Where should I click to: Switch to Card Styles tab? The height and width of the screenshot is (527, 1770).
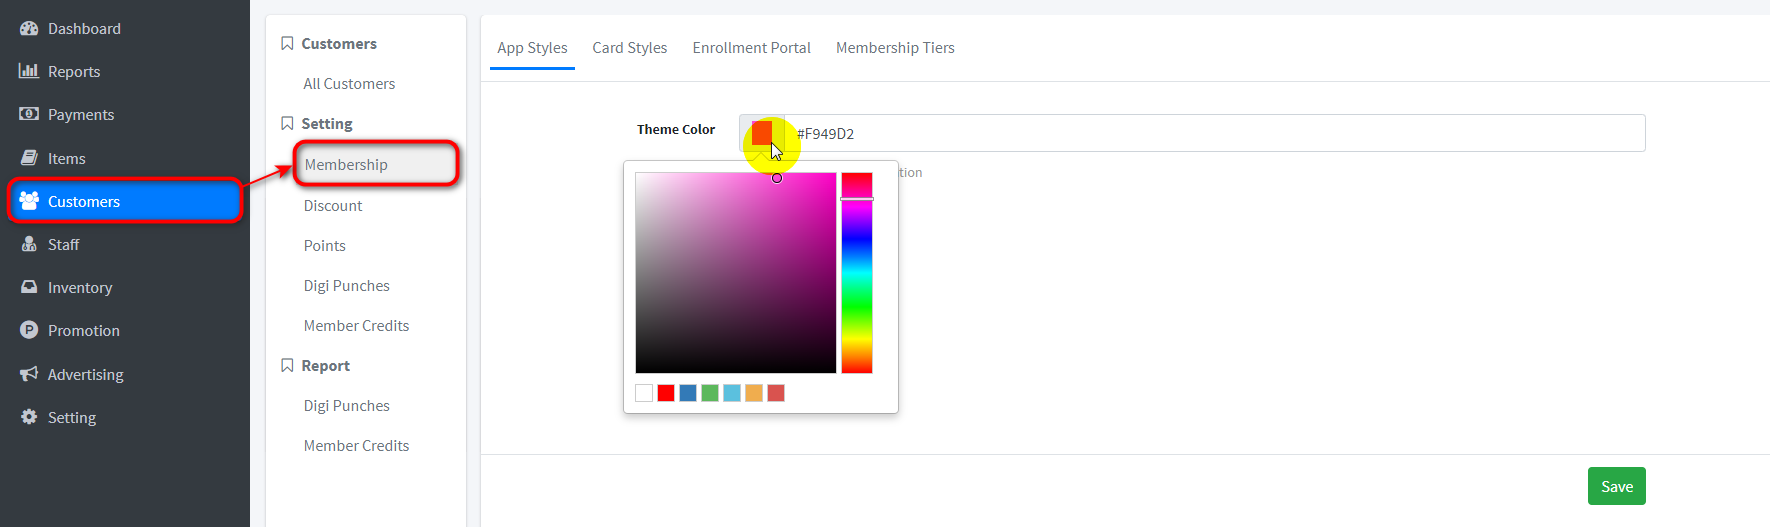click(x=630, y=47)
